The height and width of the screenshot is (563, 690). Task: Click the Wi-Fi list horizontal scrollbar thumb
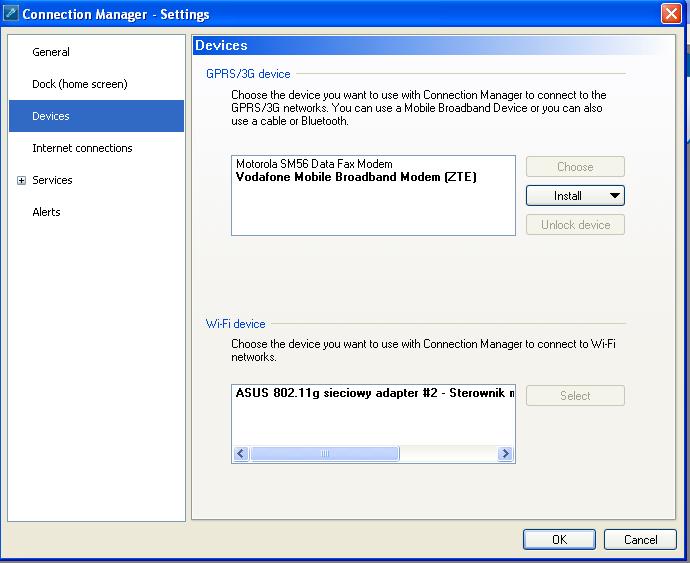pos(325,454)
